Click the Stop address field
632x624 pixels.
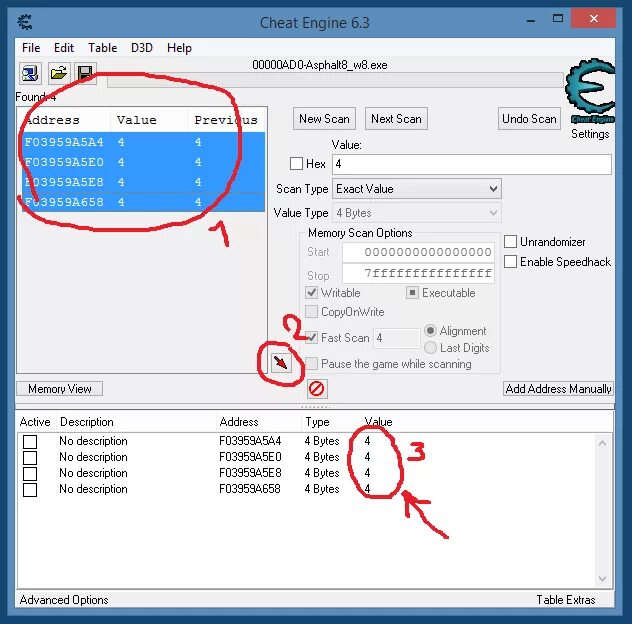point(418,274)
